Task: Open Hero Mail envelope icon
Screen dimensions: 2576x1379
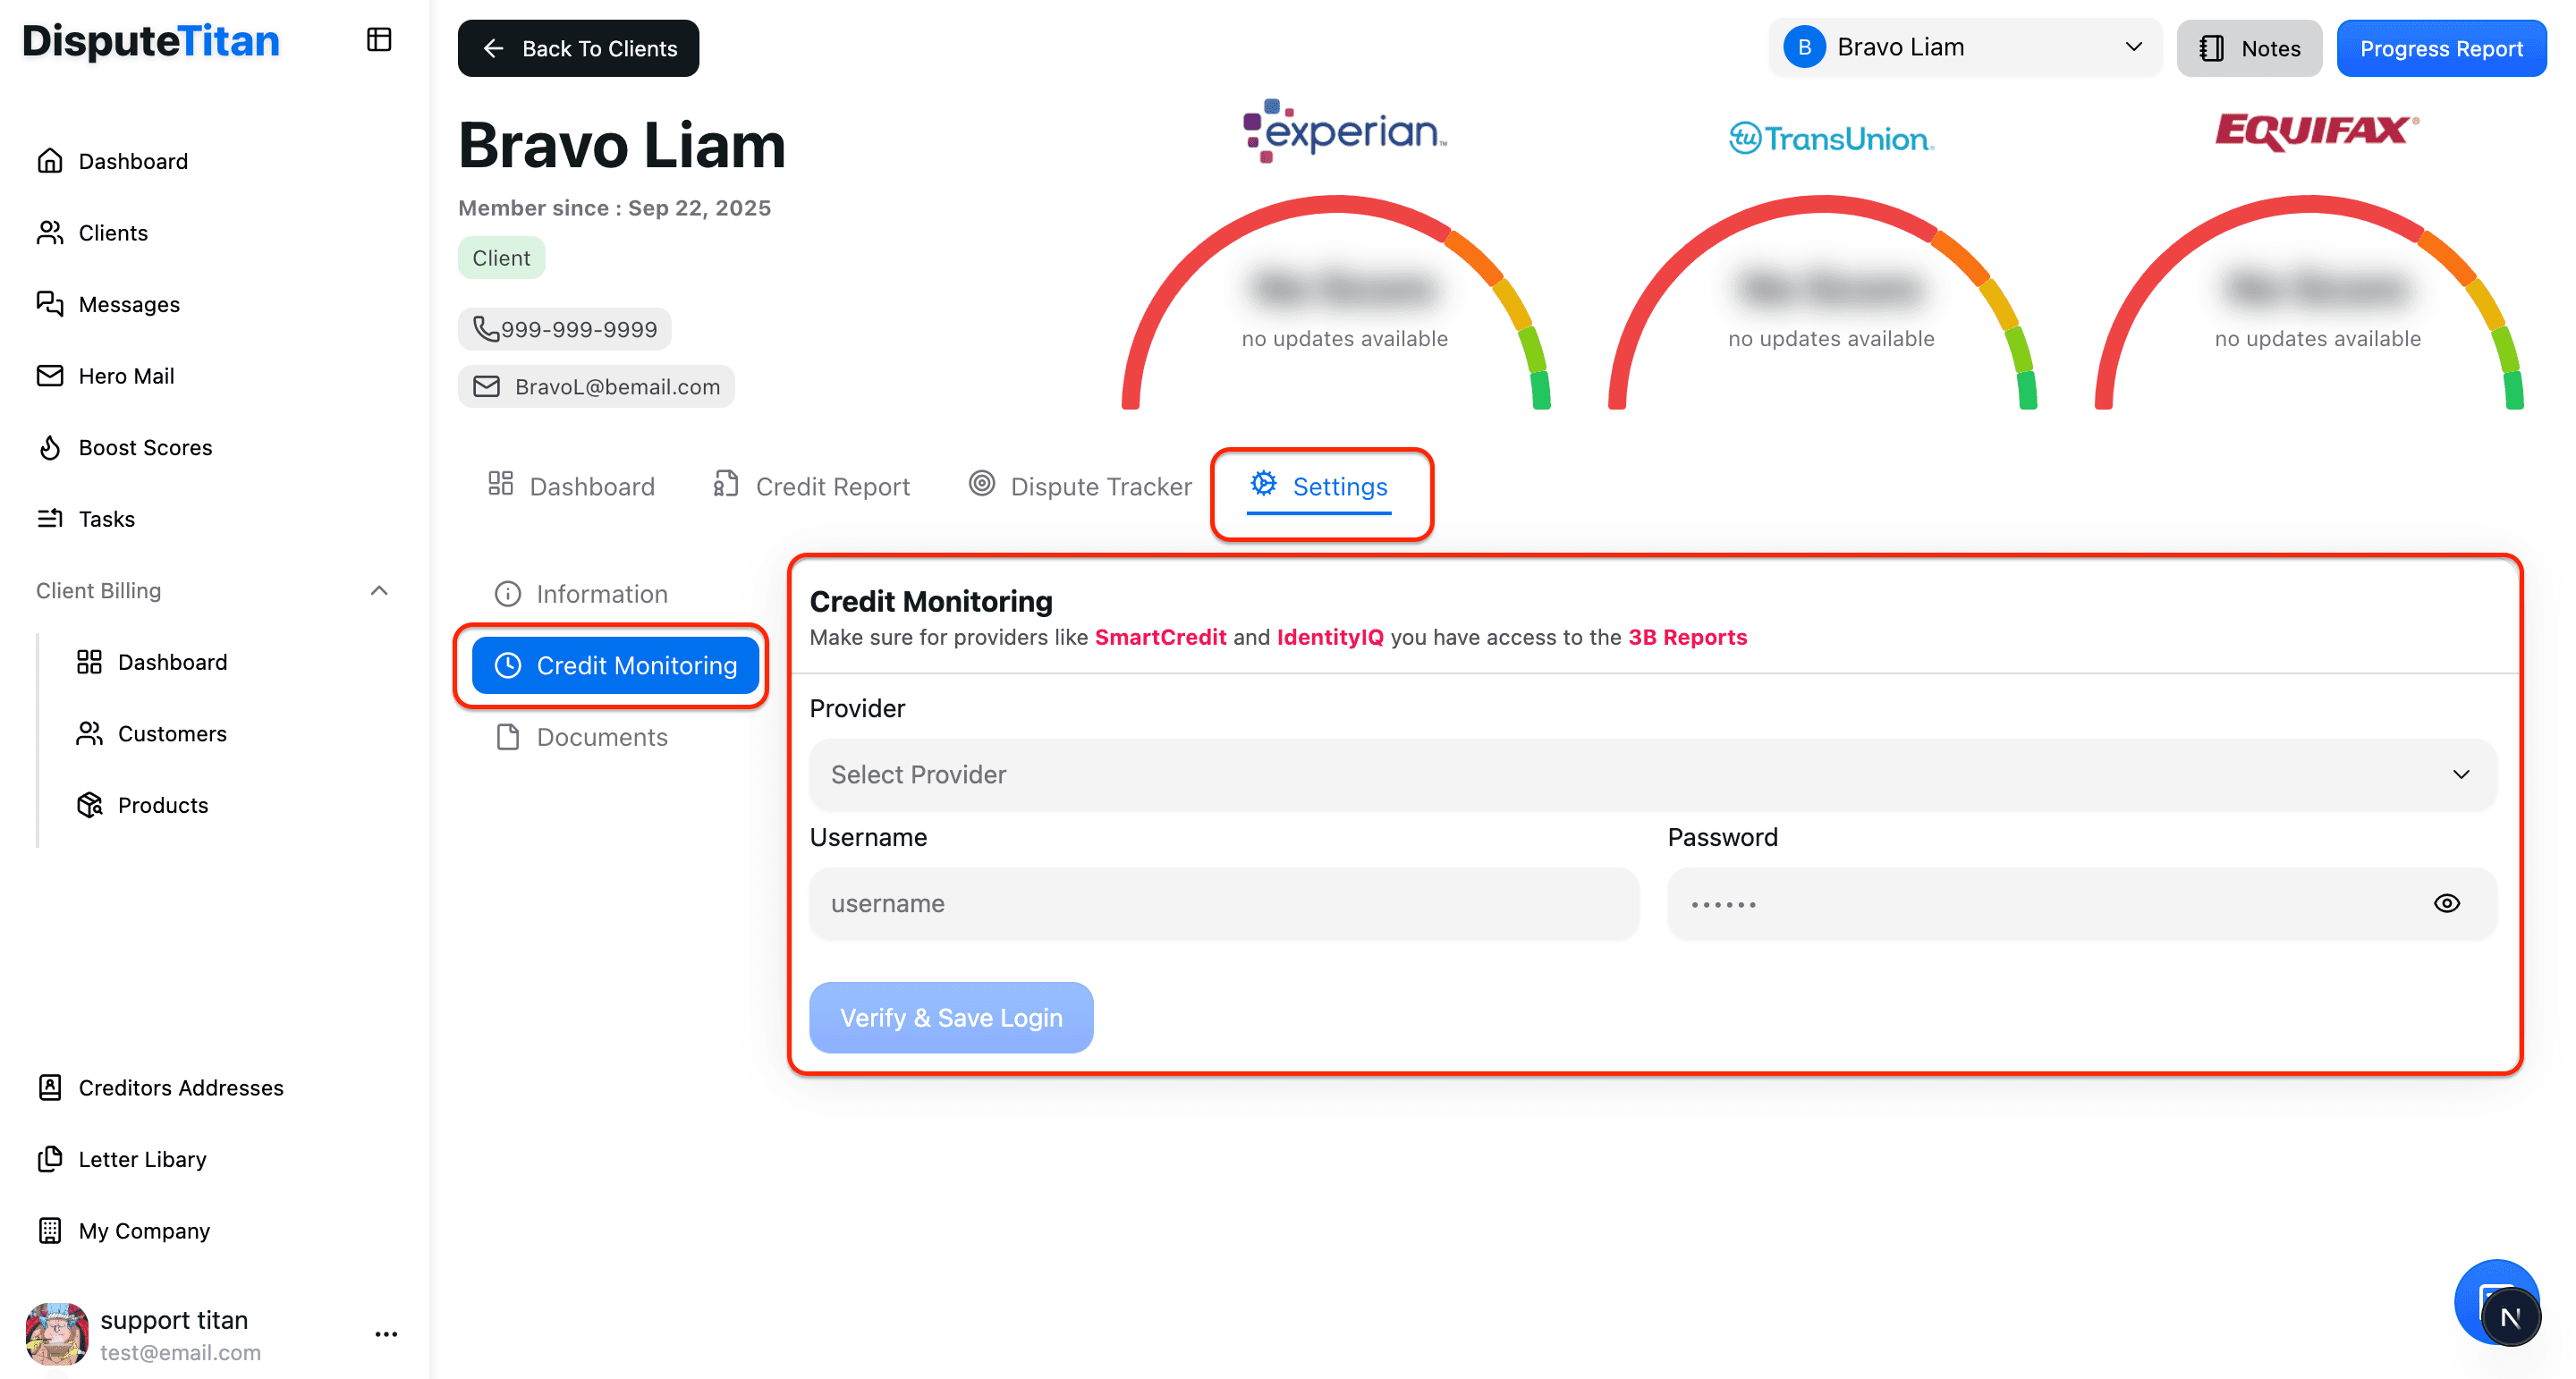Action: pyautogui.click(x=50, y=376)
